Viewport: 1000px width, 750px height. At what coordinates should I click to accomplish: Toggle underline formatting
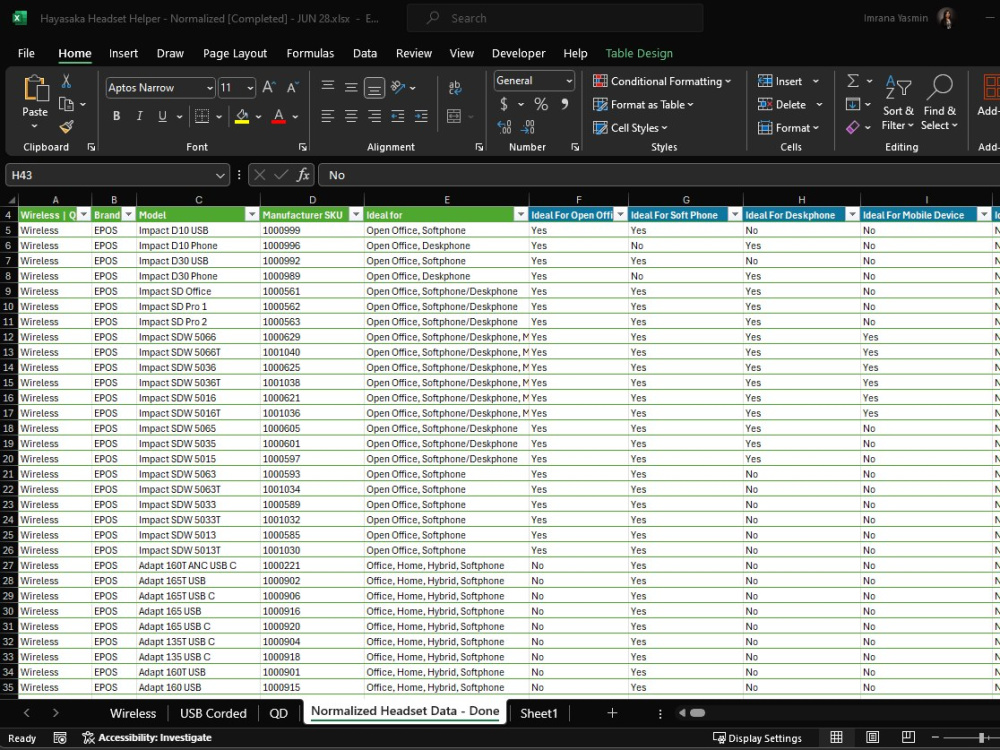162,116
